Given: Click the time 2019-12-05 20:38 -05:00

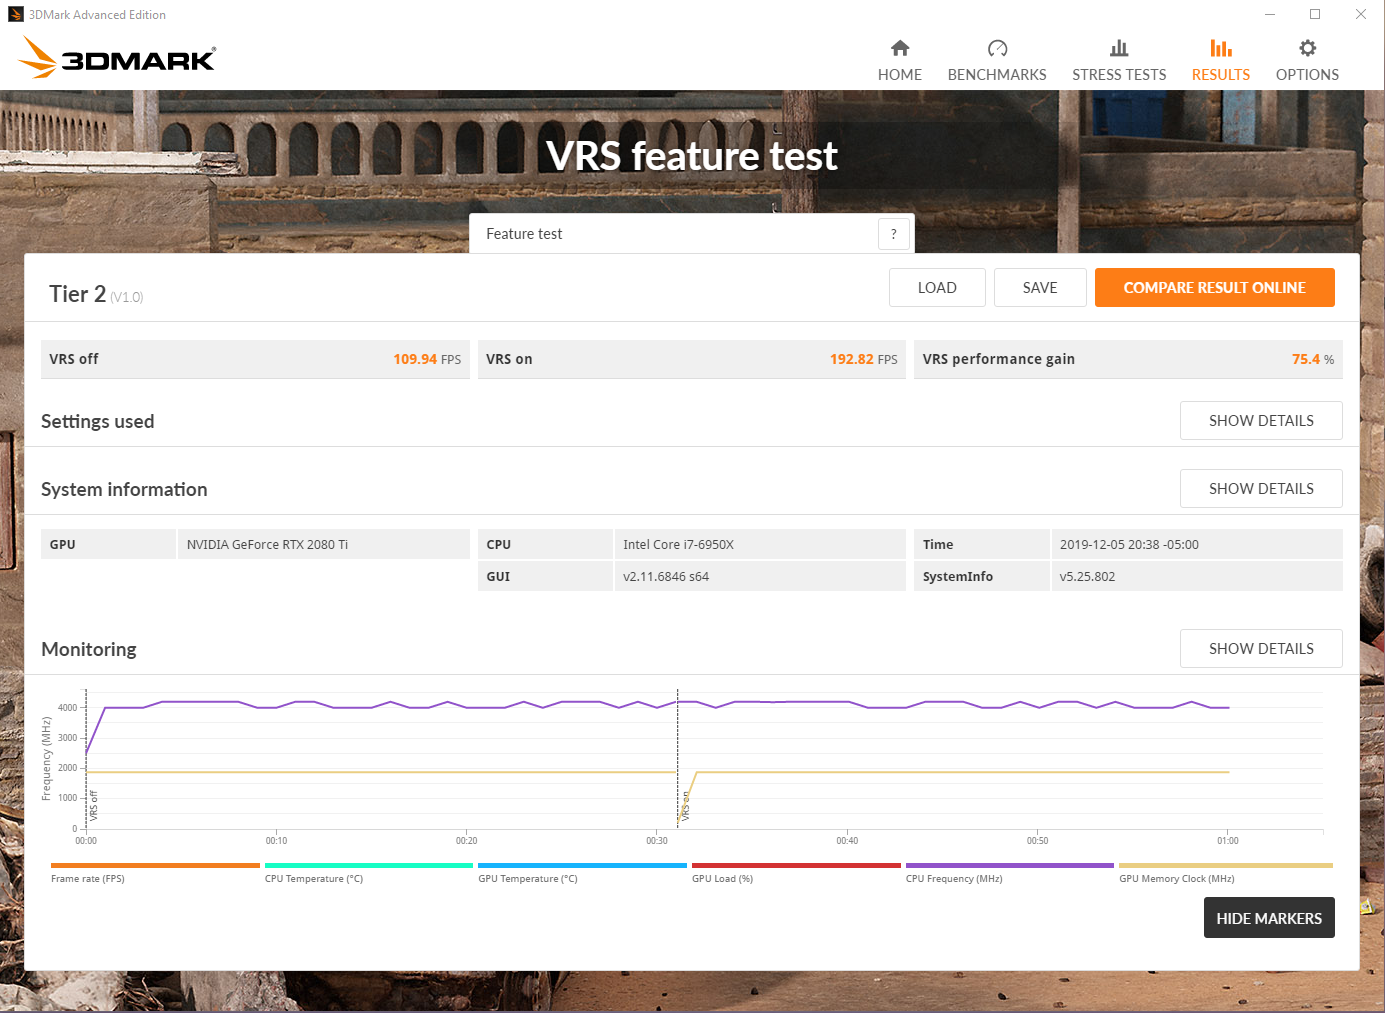Looking at the screenshot, I should tap(1129, 545).
